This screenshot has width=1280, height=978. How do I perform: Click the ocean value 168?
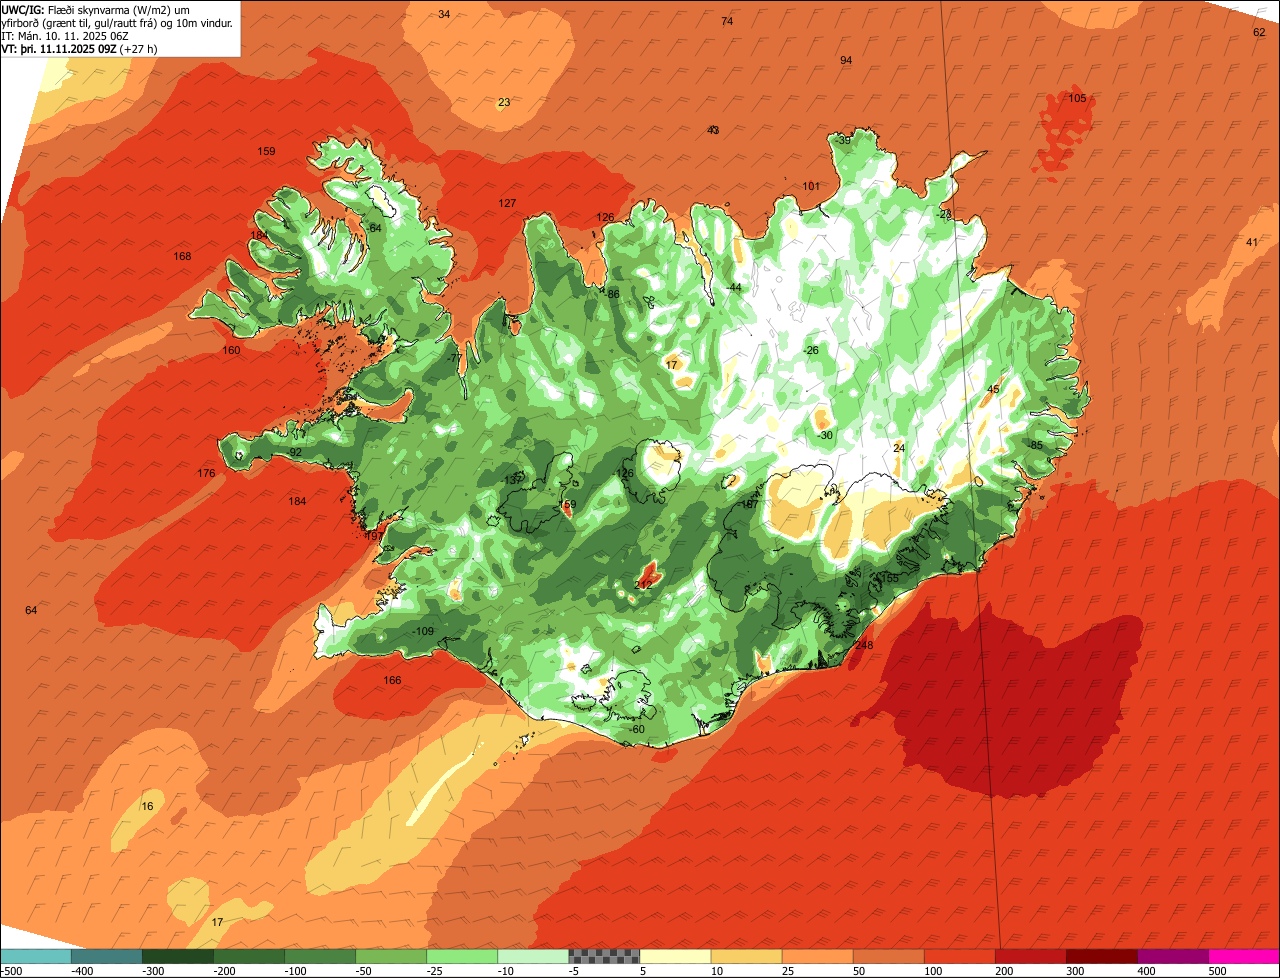pos(182,256)
